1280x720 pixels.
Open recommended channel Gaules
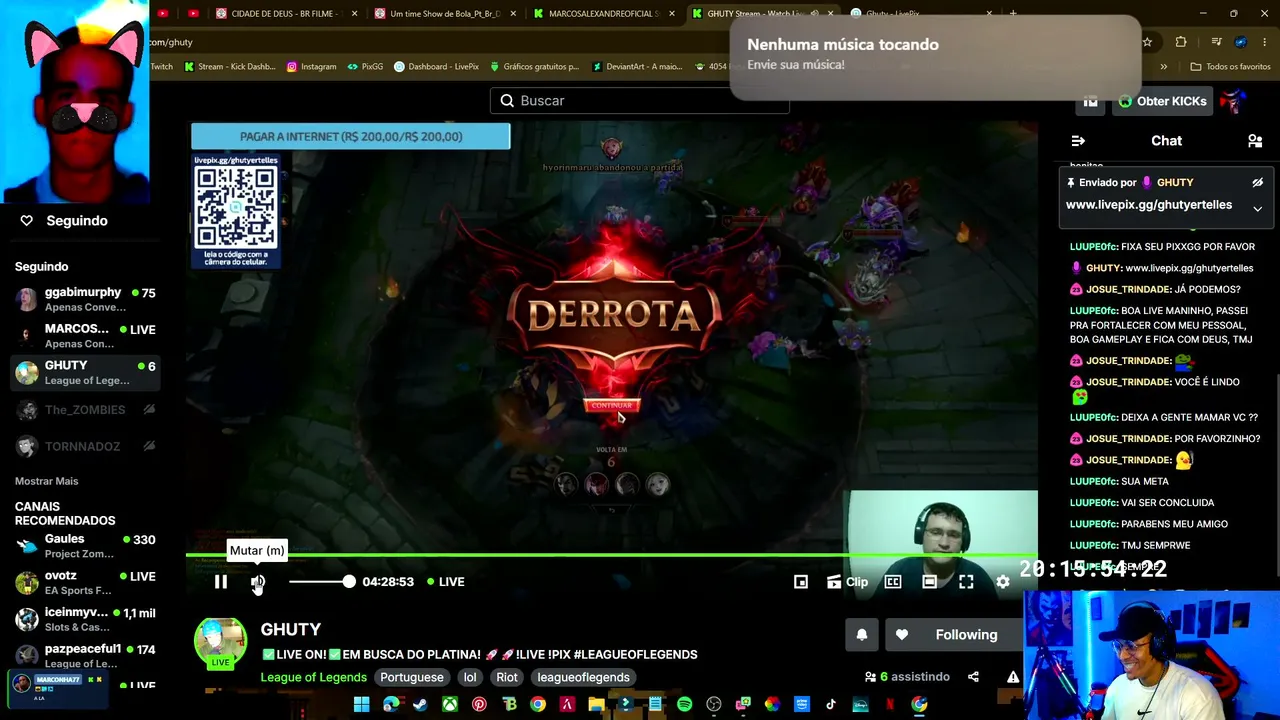(85, 546)
